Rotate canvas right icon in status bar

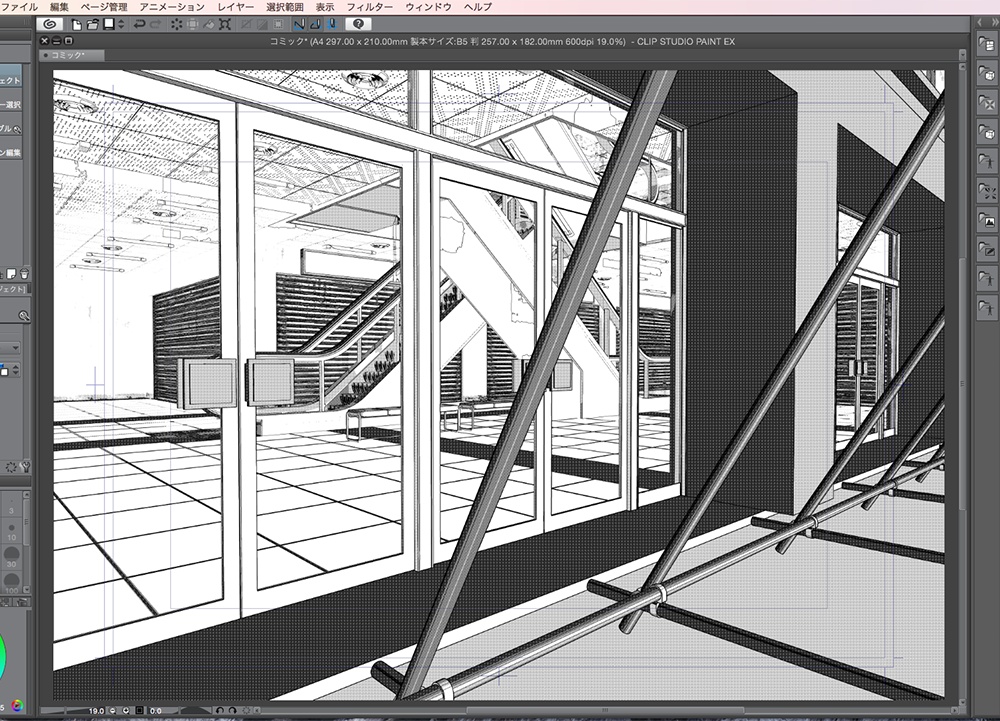[x=233, y=710]
